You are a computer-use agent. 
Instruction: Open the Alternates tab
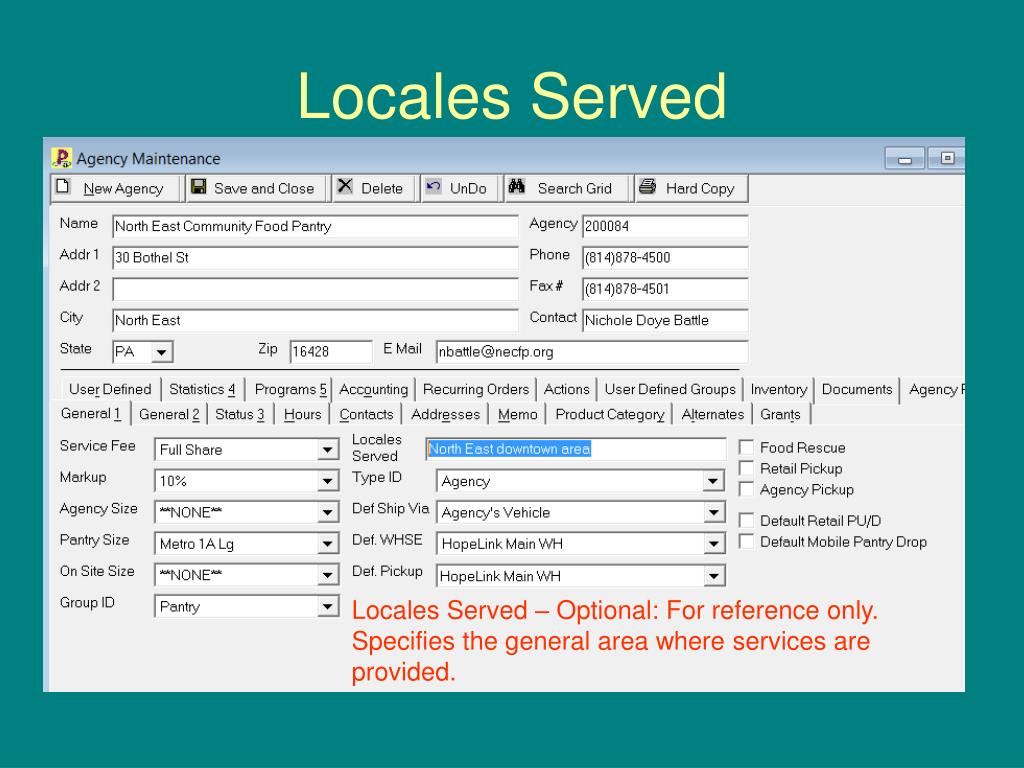tap(712, 414)
